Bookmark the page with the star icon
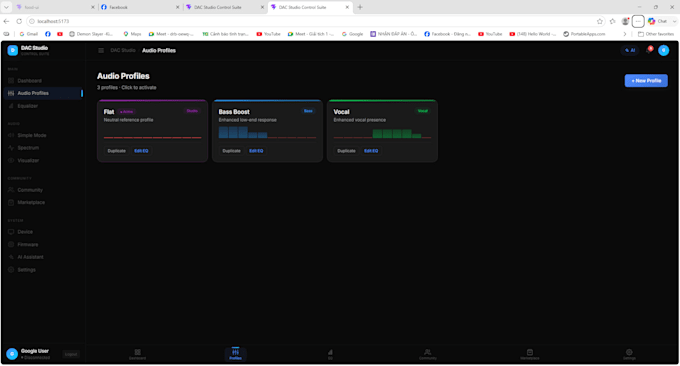 (600, 21)
